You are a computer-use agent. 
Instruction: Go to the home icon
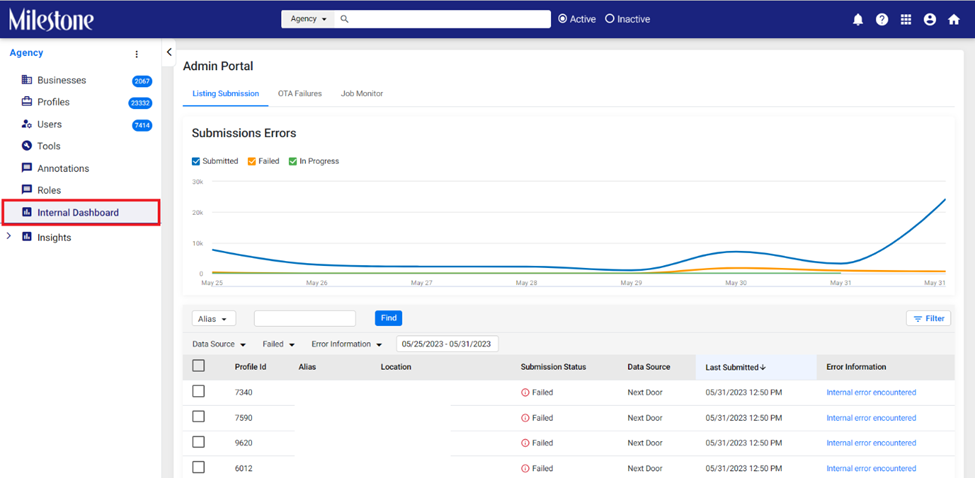click(954, 19)
